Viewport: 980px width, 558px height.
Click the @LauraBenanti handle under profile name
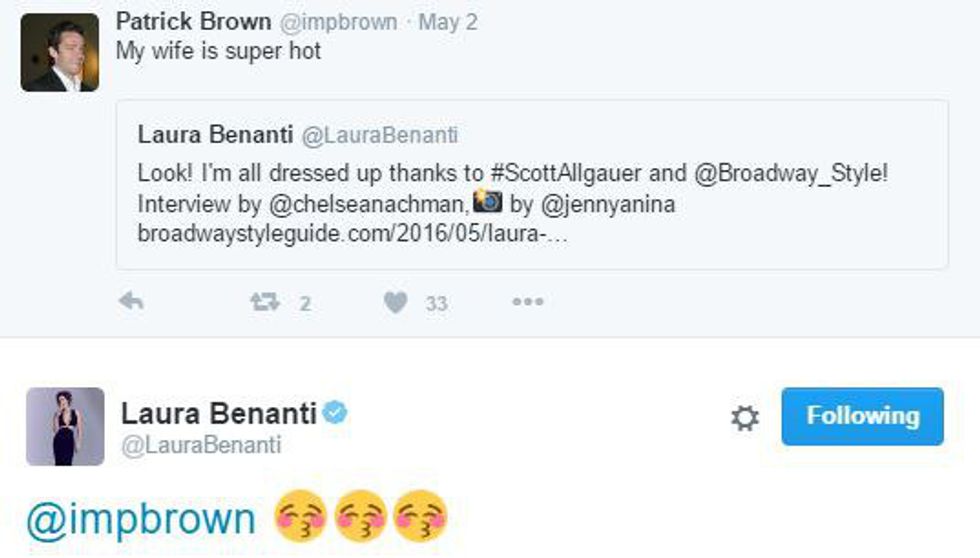pos(201,445)
